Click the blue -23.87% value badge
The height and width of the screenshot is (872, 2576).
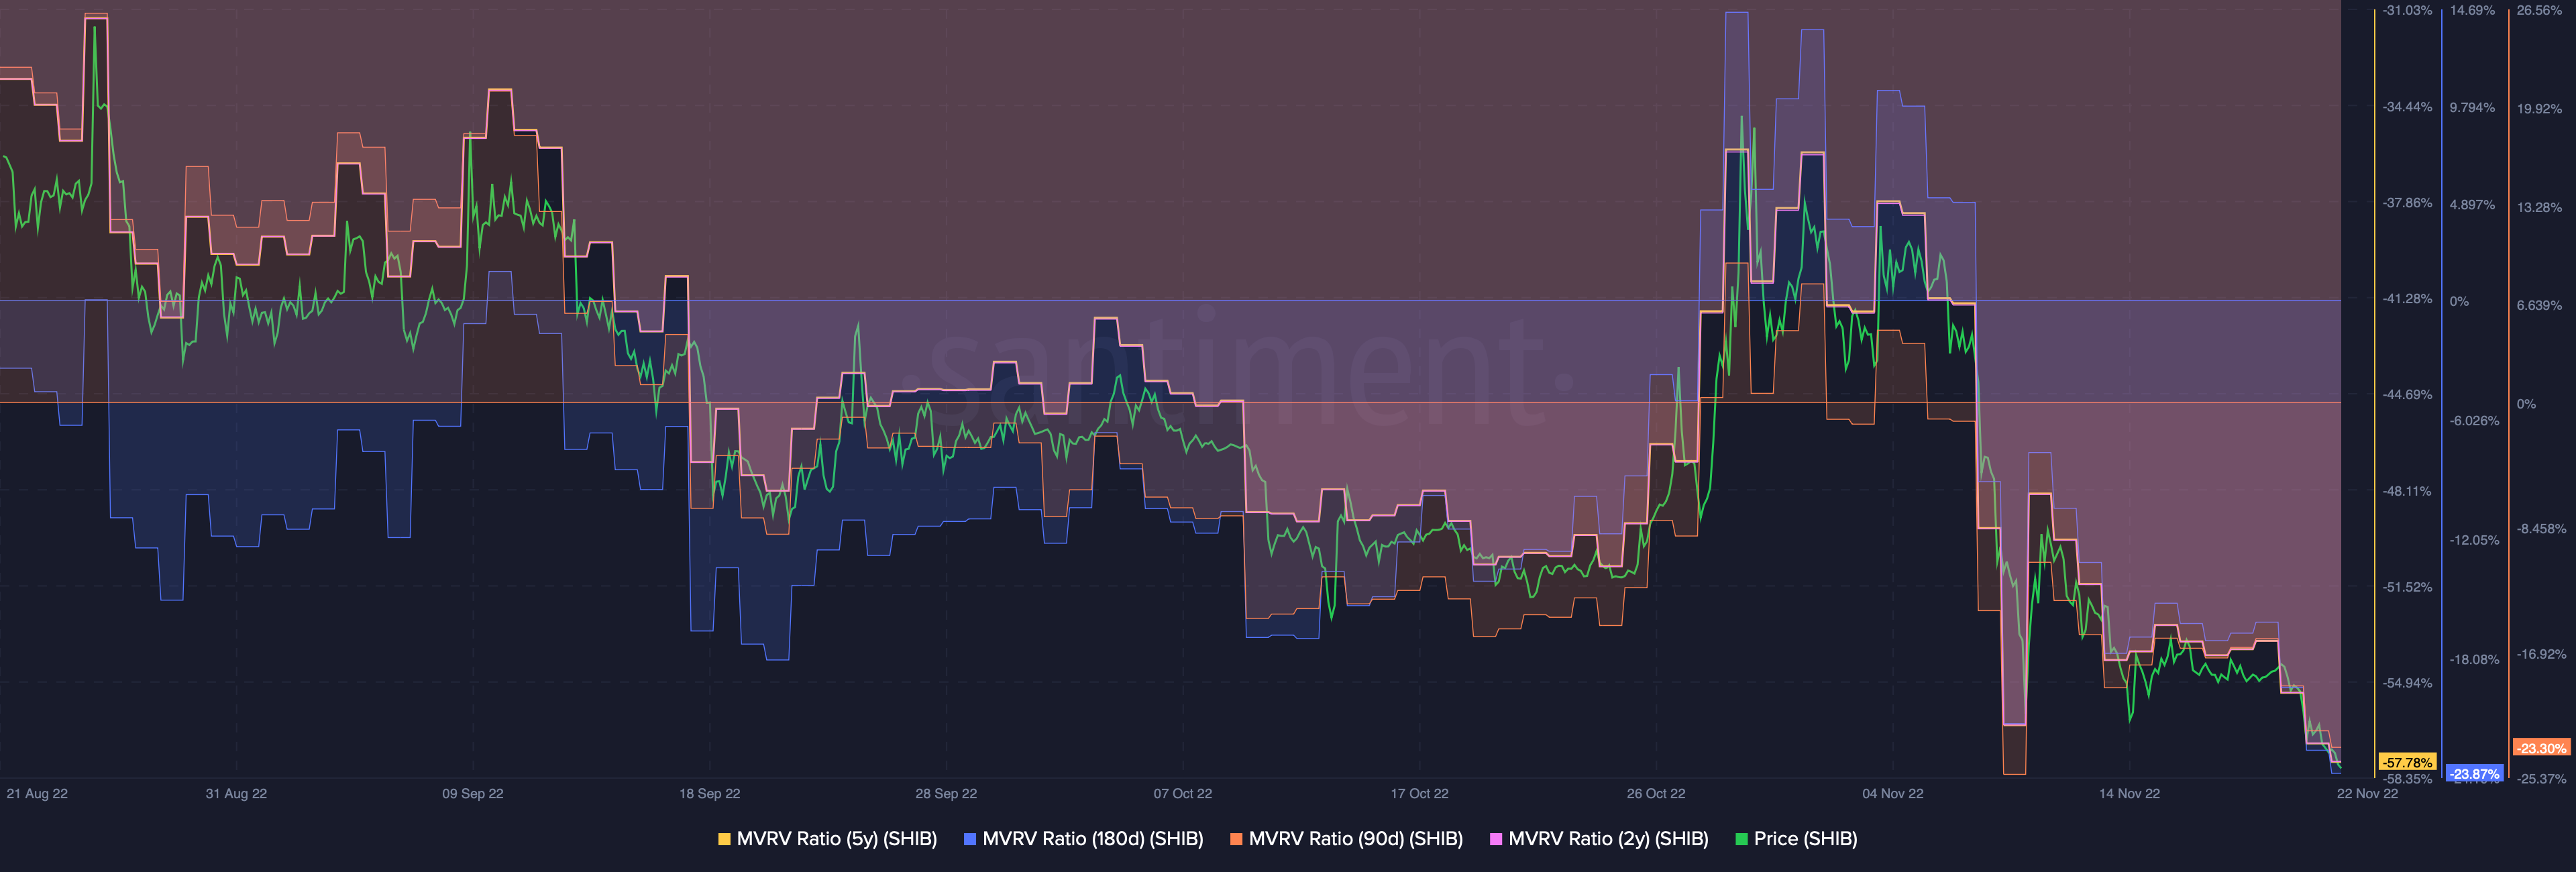pyautogui.click(x=2474, y=774)
